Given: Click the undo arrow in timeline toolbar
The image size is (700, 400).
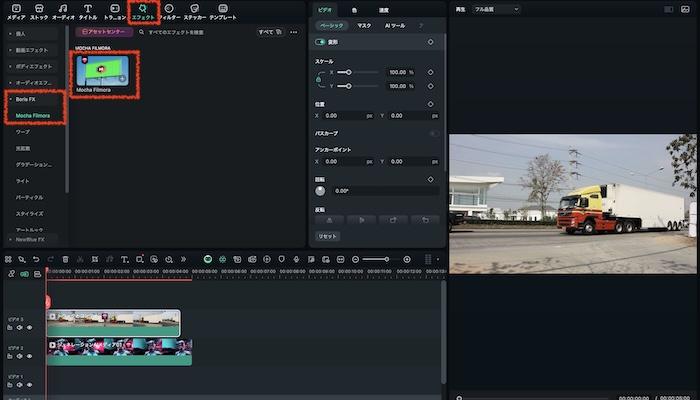Looking at the screenshot, I should click(x=36, y=259).
